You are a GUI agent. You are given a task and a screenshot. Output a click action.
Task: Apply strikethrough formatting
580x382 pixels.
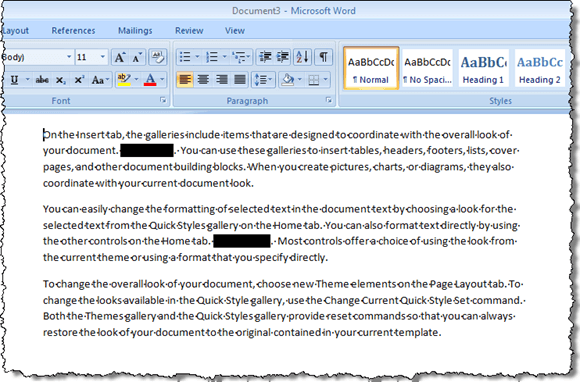(x=42, y=80)
